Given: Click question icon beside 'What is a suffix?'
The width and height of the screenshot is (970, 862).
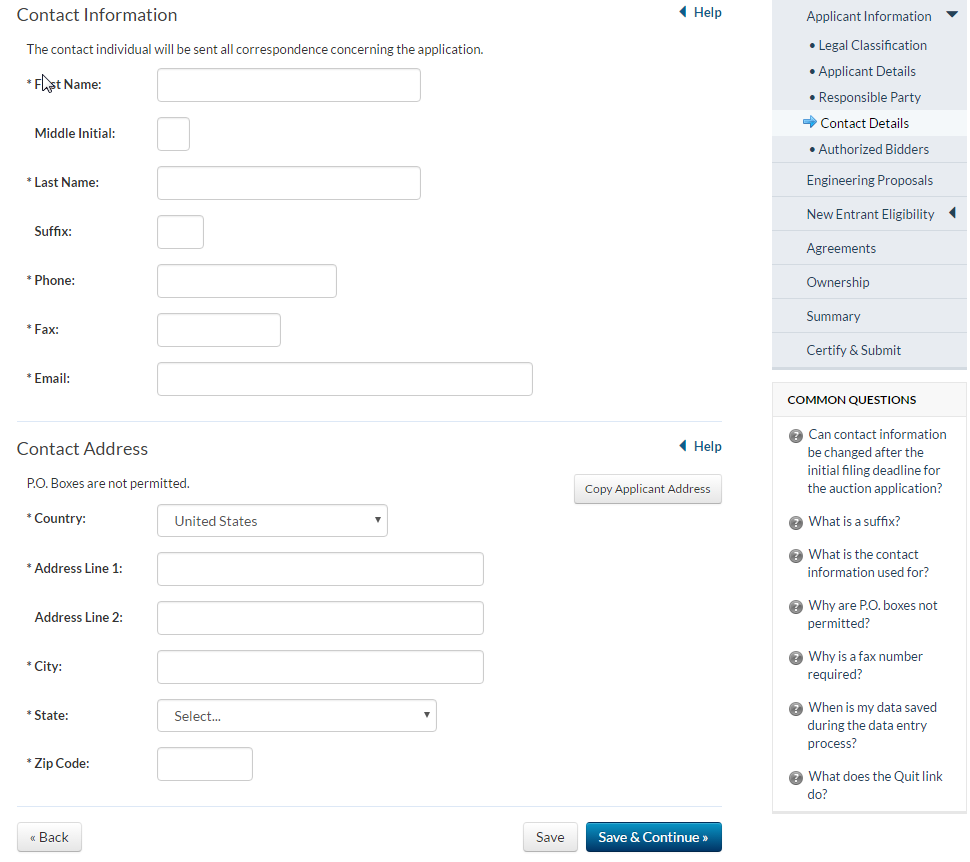Looking at the screenshot, I should [796, 523].
